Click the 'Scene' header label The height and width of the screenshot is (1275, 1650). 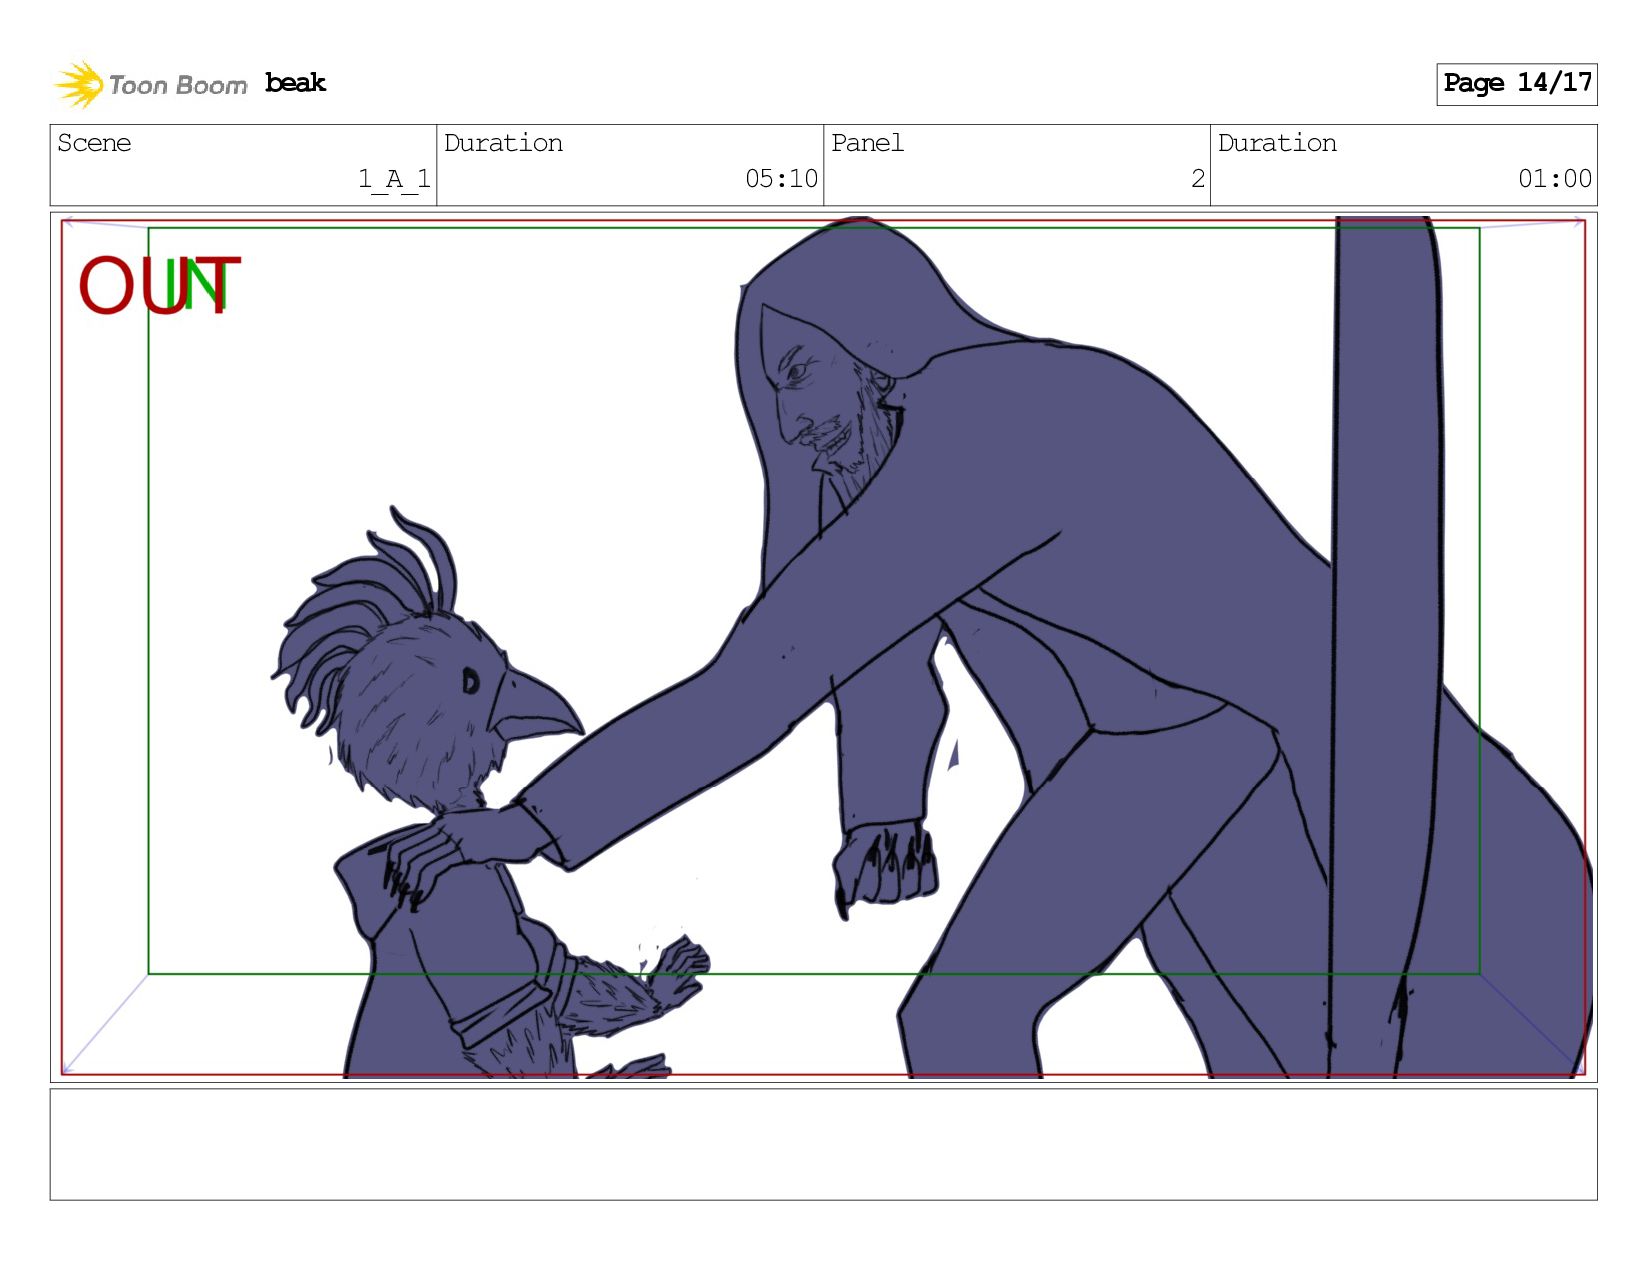[94, 143]
